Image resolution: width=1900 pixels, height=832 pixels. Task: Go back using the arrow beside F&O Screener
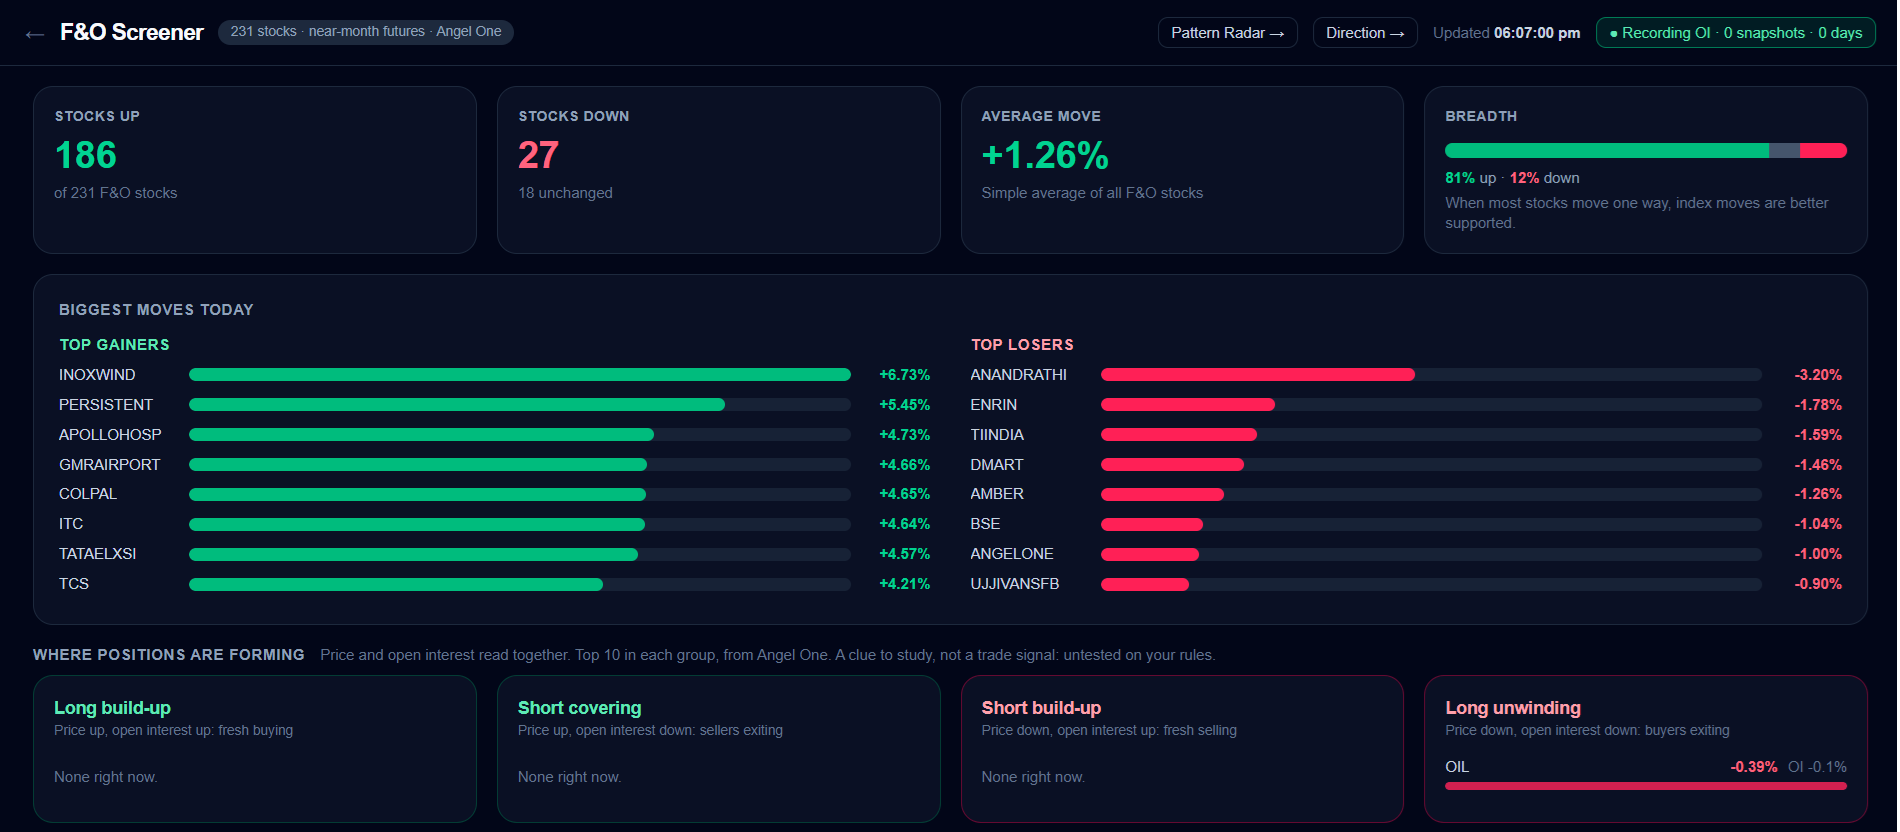pyautogui.click(x=35, y=34)
